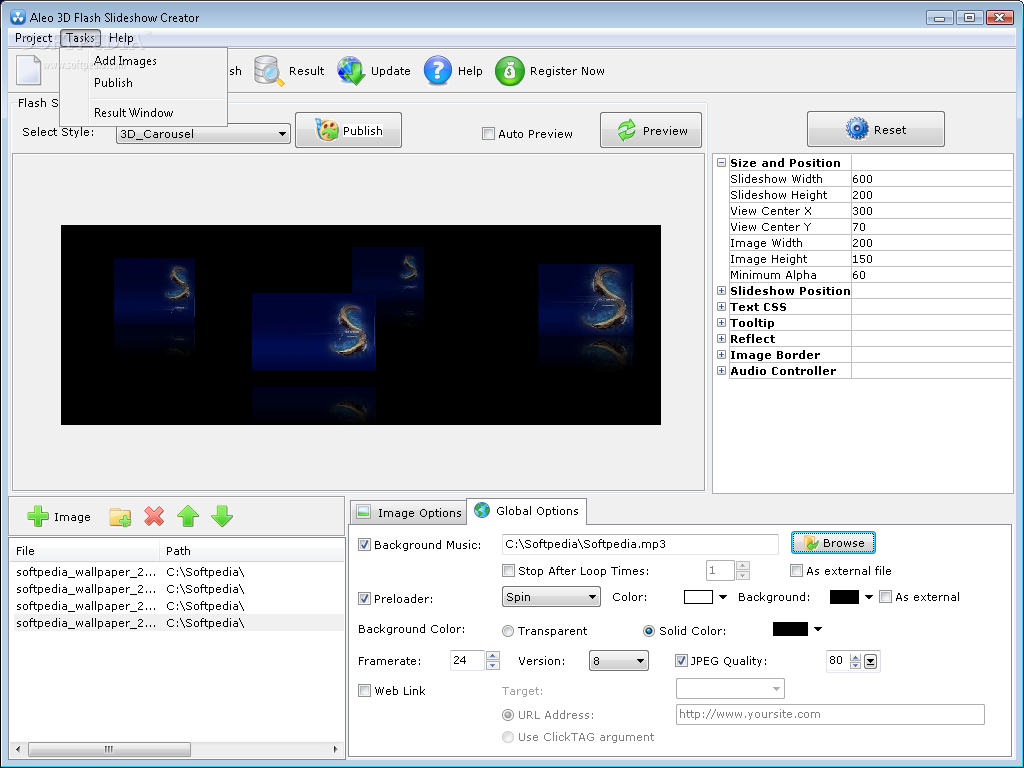This screenshot has height=768, width=1024.
Task: Expand the Audio Controller group
Action: click(722, 370)
